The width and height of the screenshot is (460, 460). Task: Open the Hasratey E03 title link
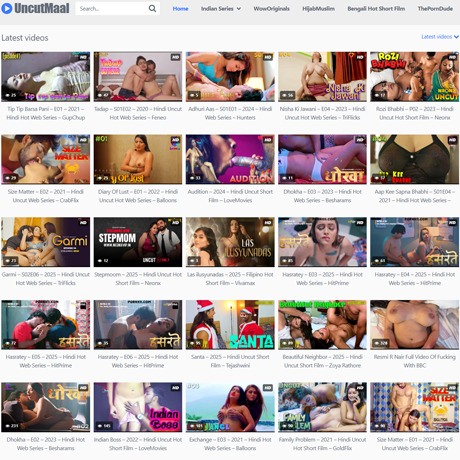coord(322,279)
